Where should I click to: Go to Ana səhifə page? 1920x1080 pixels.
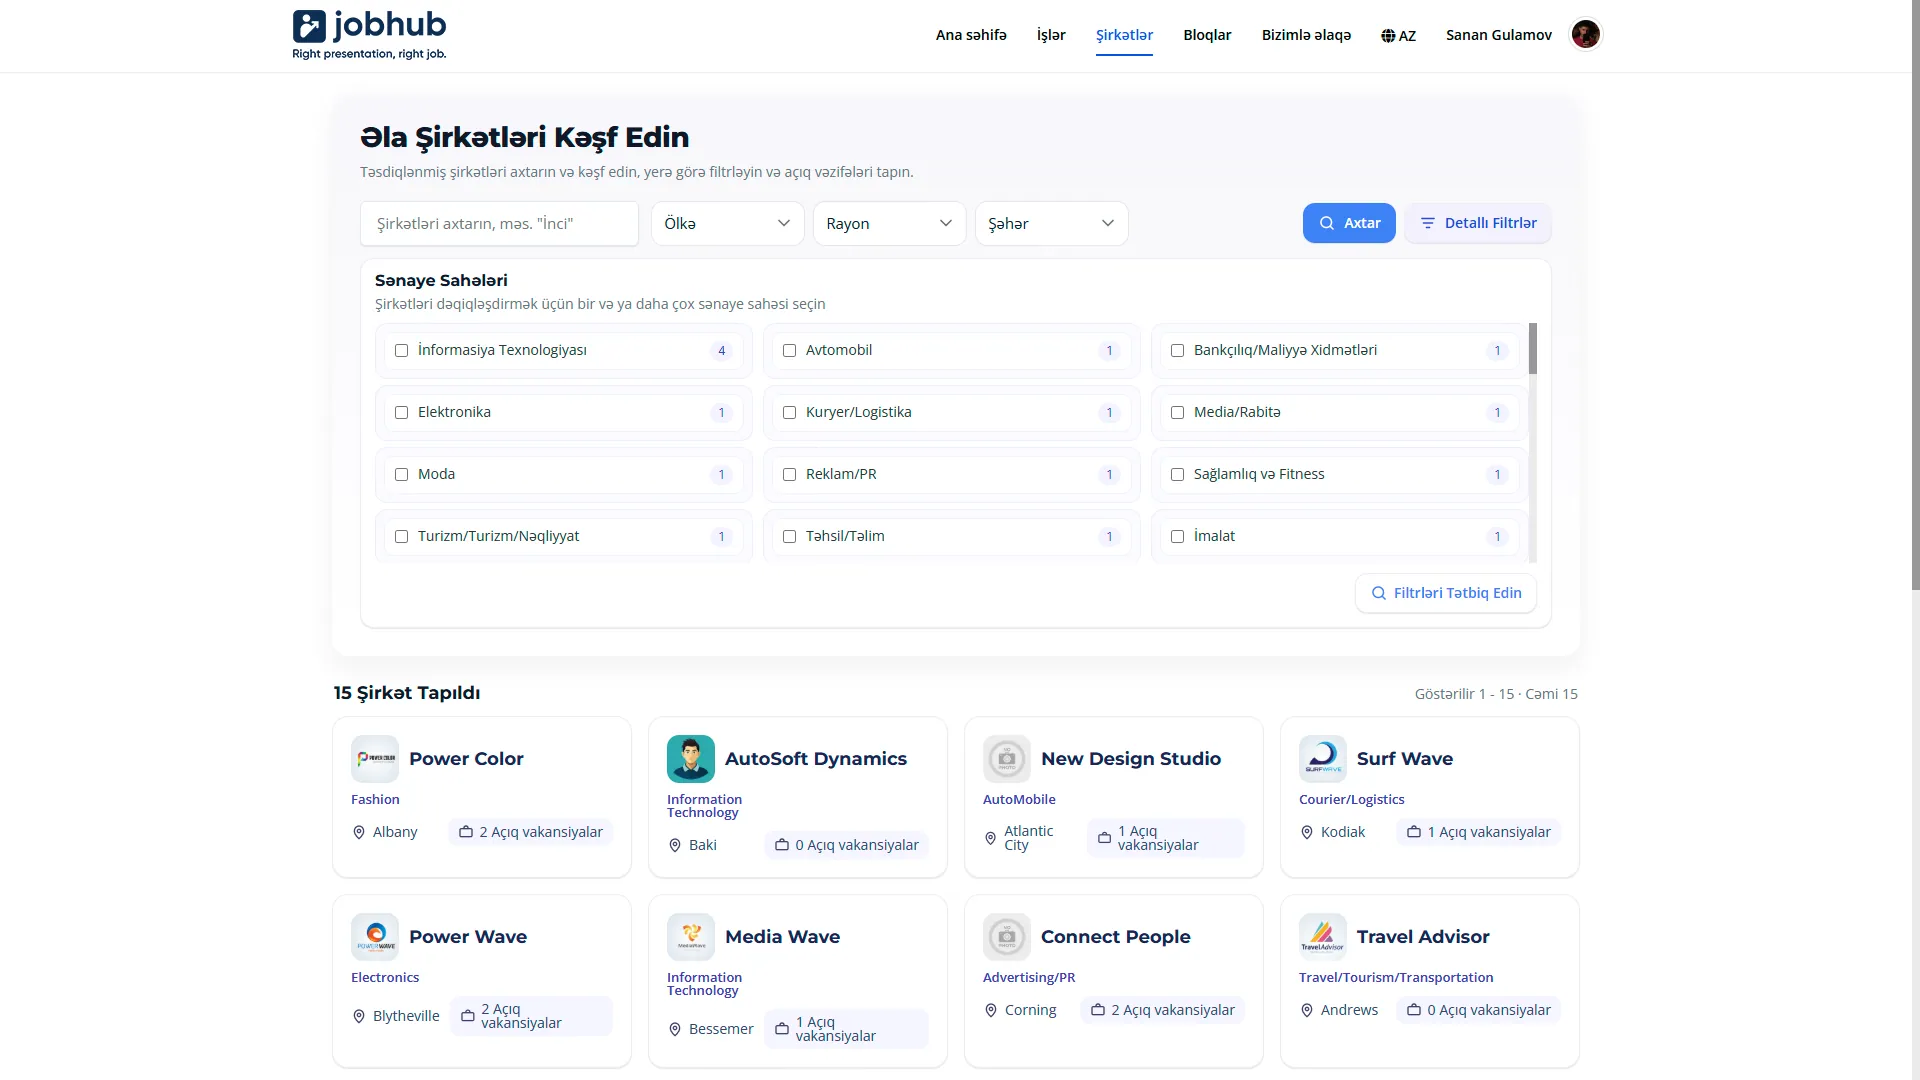click(x=971, y=35)
